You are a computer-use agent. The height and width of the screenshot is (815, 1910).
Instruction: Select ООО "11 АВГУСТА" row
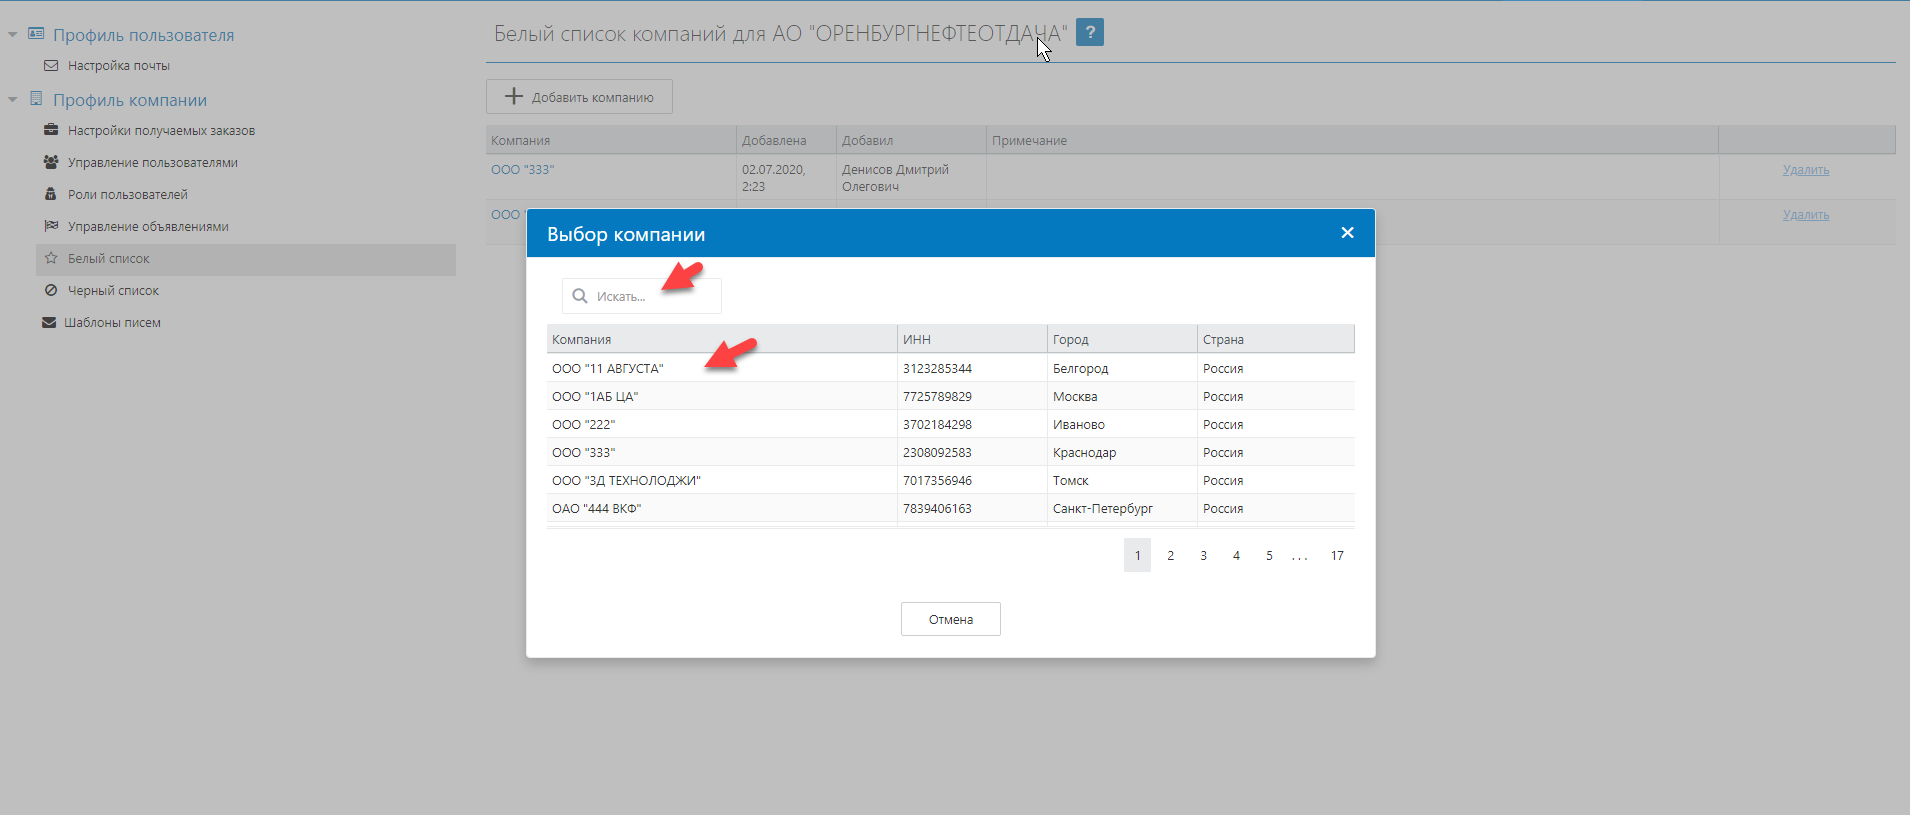click(x=608, y=368)
